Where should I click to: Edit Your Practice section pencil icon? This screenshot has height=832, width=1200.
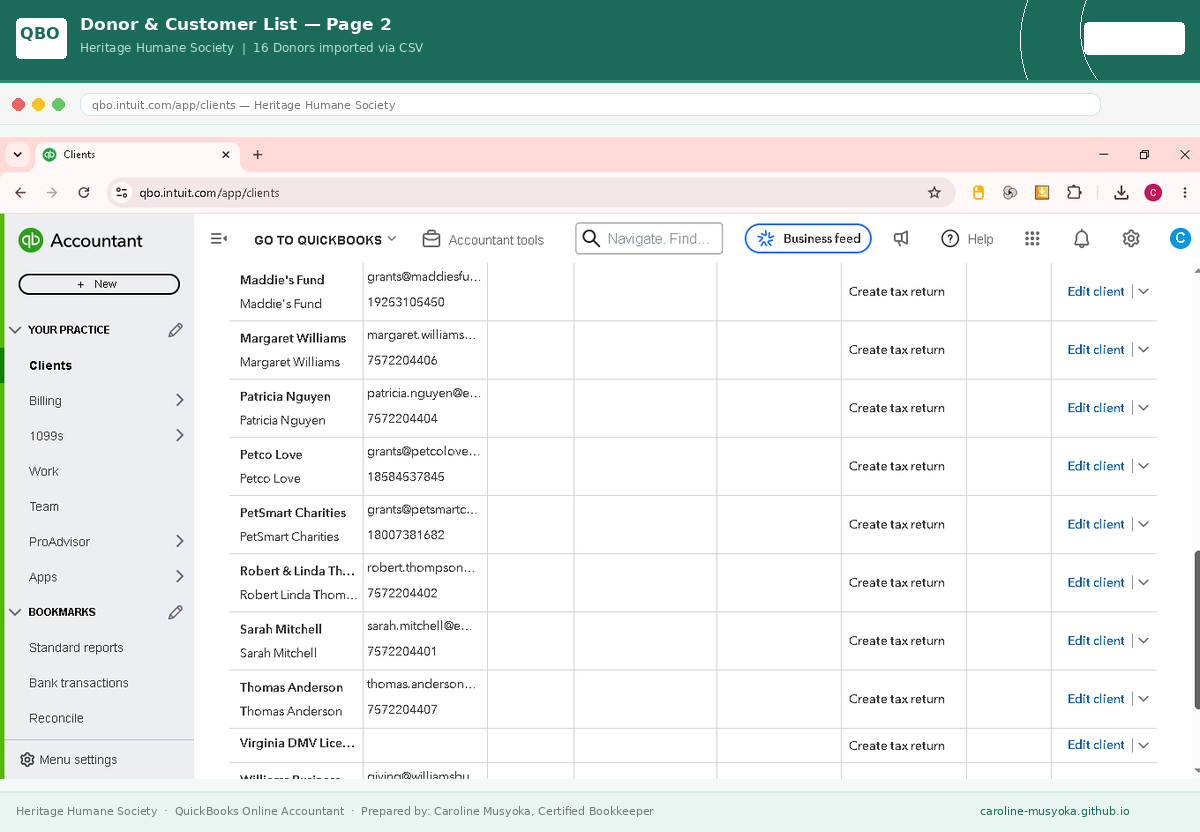pyautogui.click(x=176, y=329)
